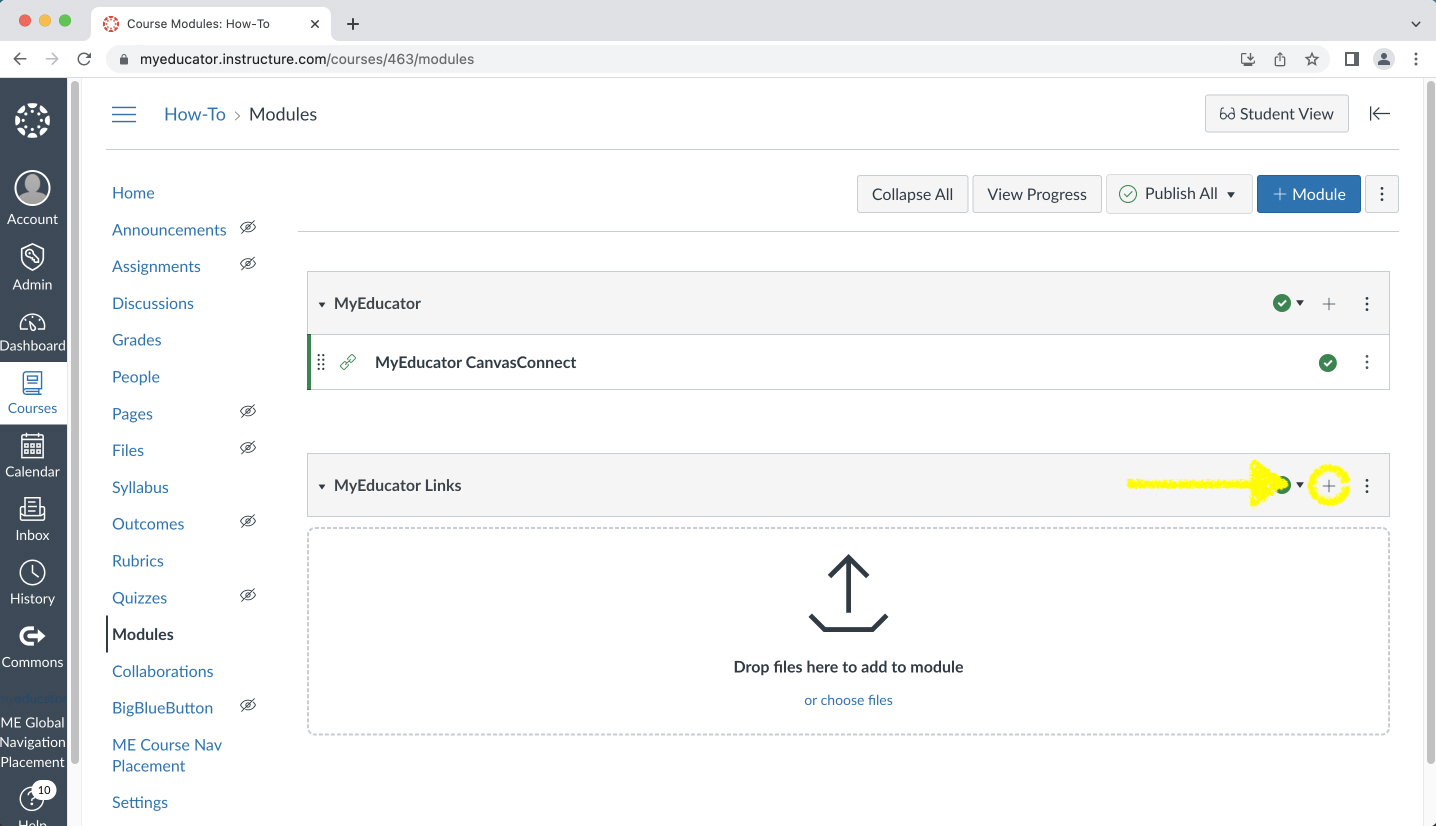Open History in global navigation
The height and width of the screenshot is (826, 1436).
32,583
